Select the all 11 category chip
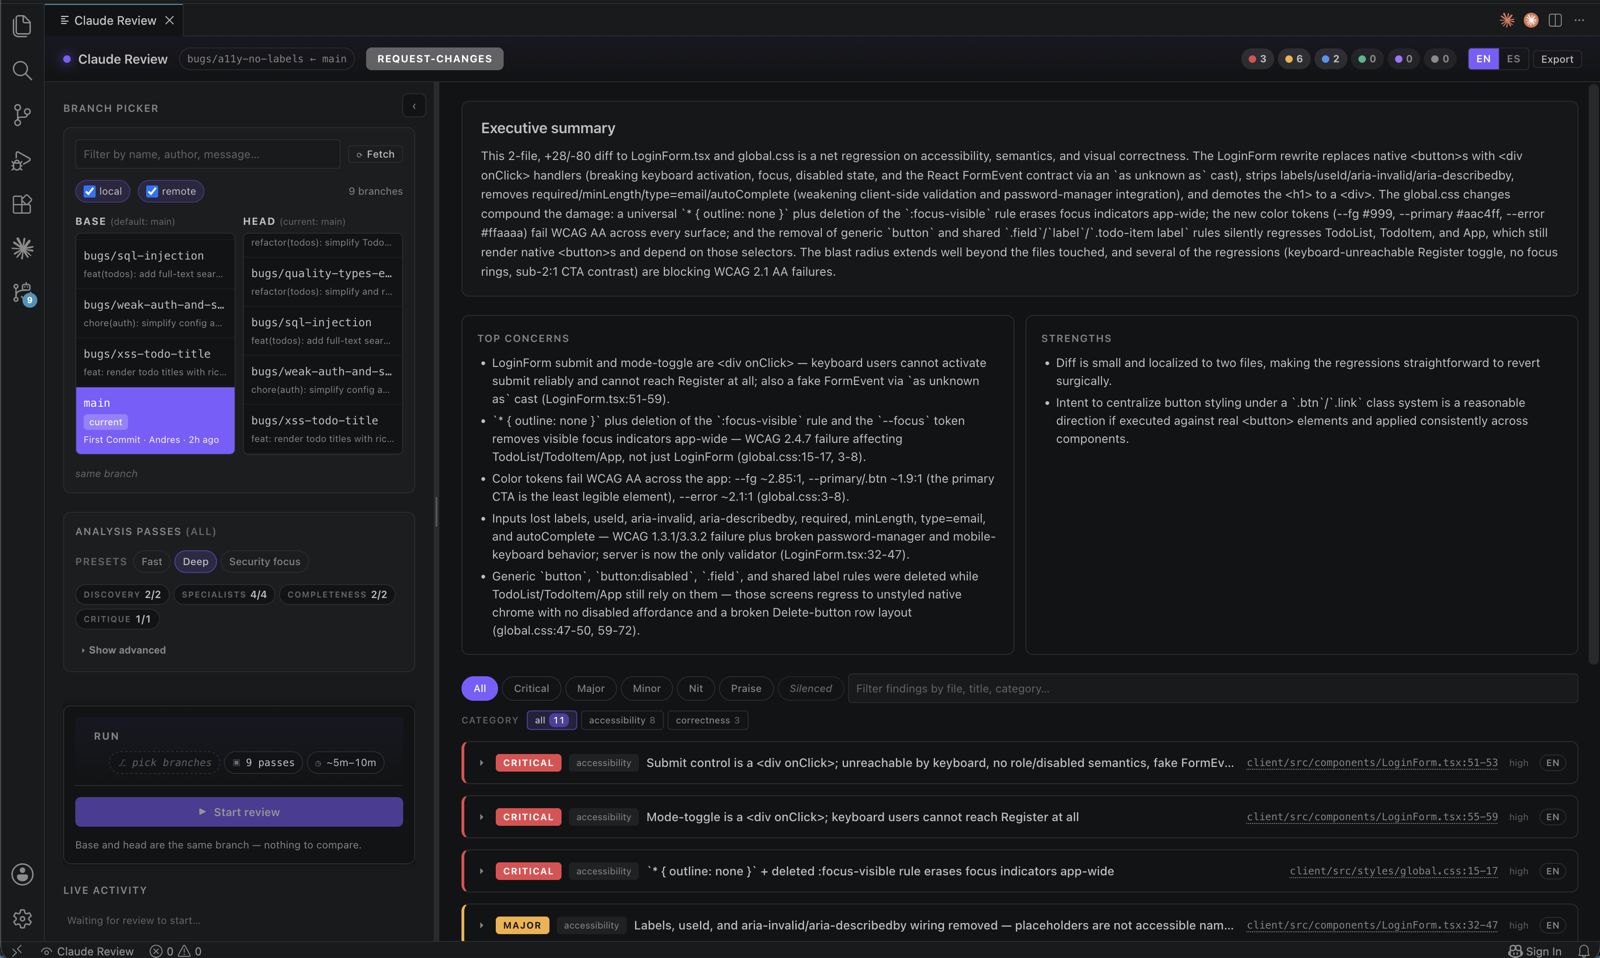Image resolution: width=1600 pixels, height=958 pixels. tap(551, 720)
